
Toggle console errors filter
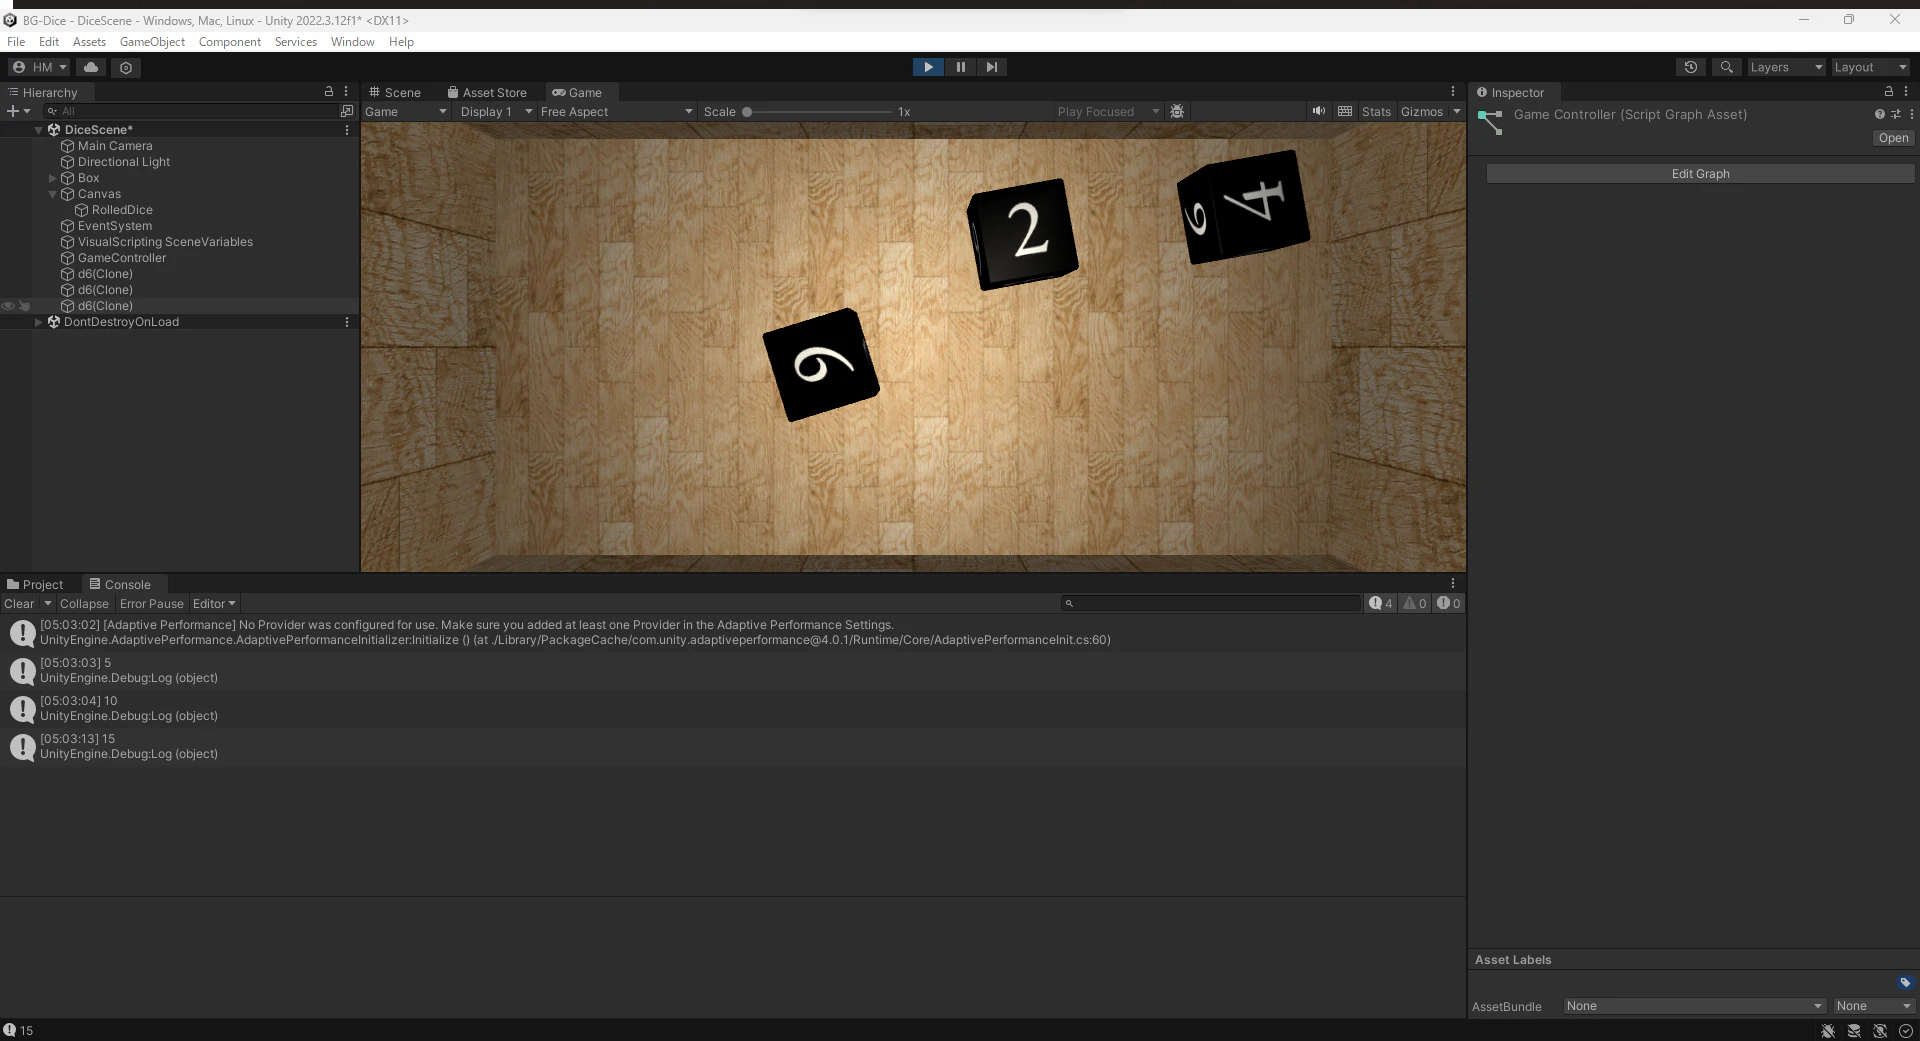tap(1449, 603)
